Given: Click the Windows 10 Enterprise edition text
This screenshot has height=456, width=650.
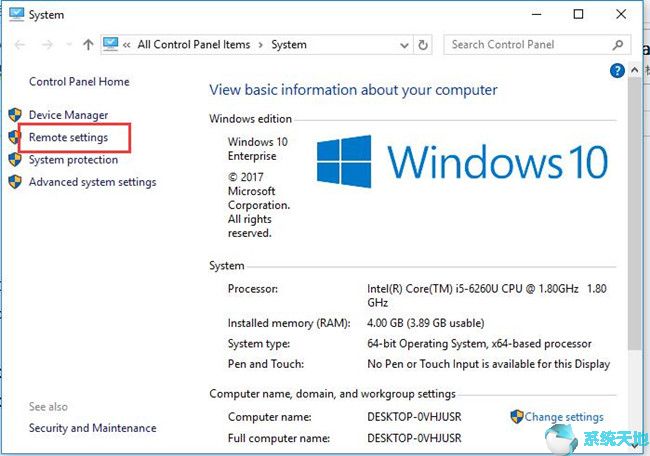Looking at the screenshot, I should tap(257, 149).
